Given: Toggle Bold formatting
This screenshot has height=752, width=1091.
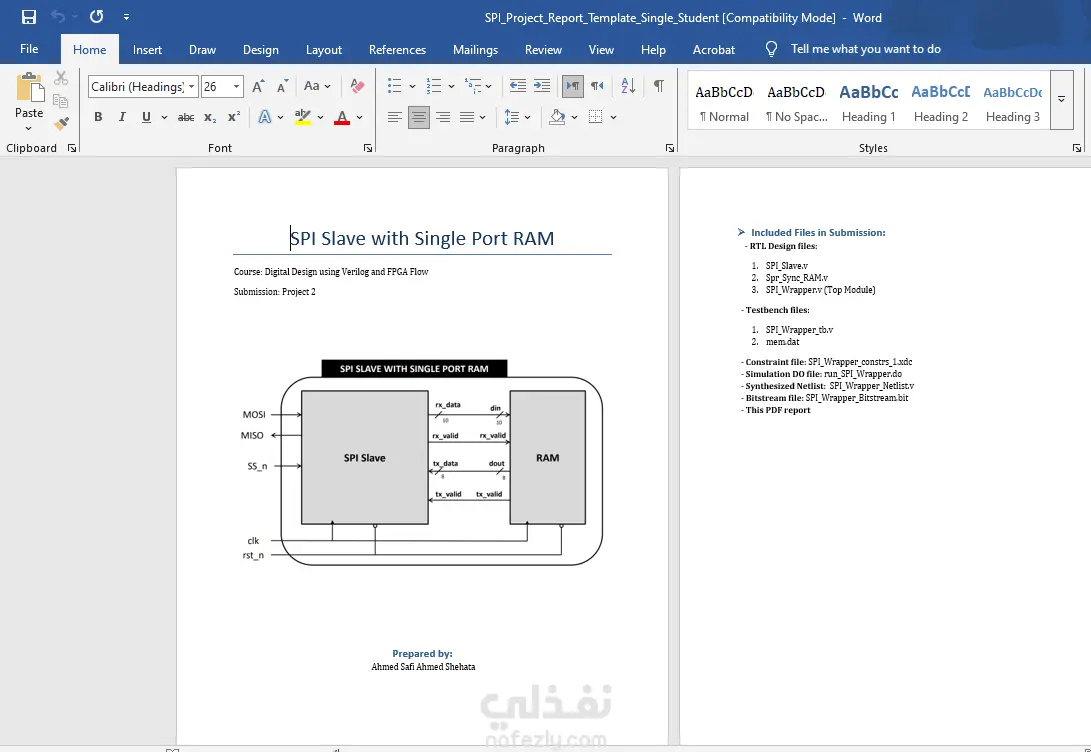Looking at the screenshot, I should [98, 117].
